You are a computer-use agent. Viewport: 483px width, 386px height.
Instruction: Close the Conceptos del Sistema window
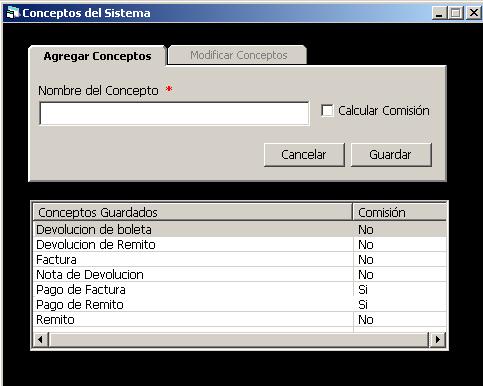click(x=474, y=13)
